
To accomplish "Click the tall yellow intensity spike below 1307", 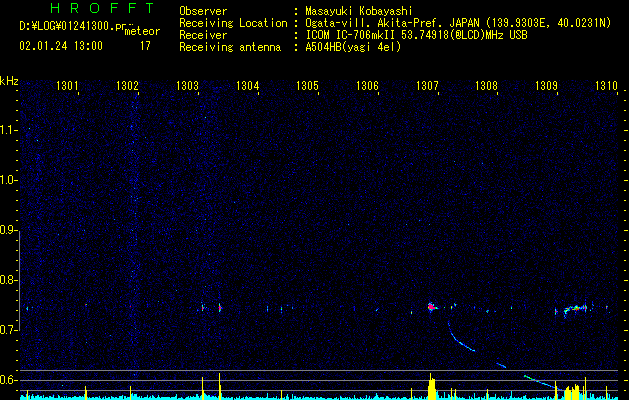I will click(x=432, y=386).
